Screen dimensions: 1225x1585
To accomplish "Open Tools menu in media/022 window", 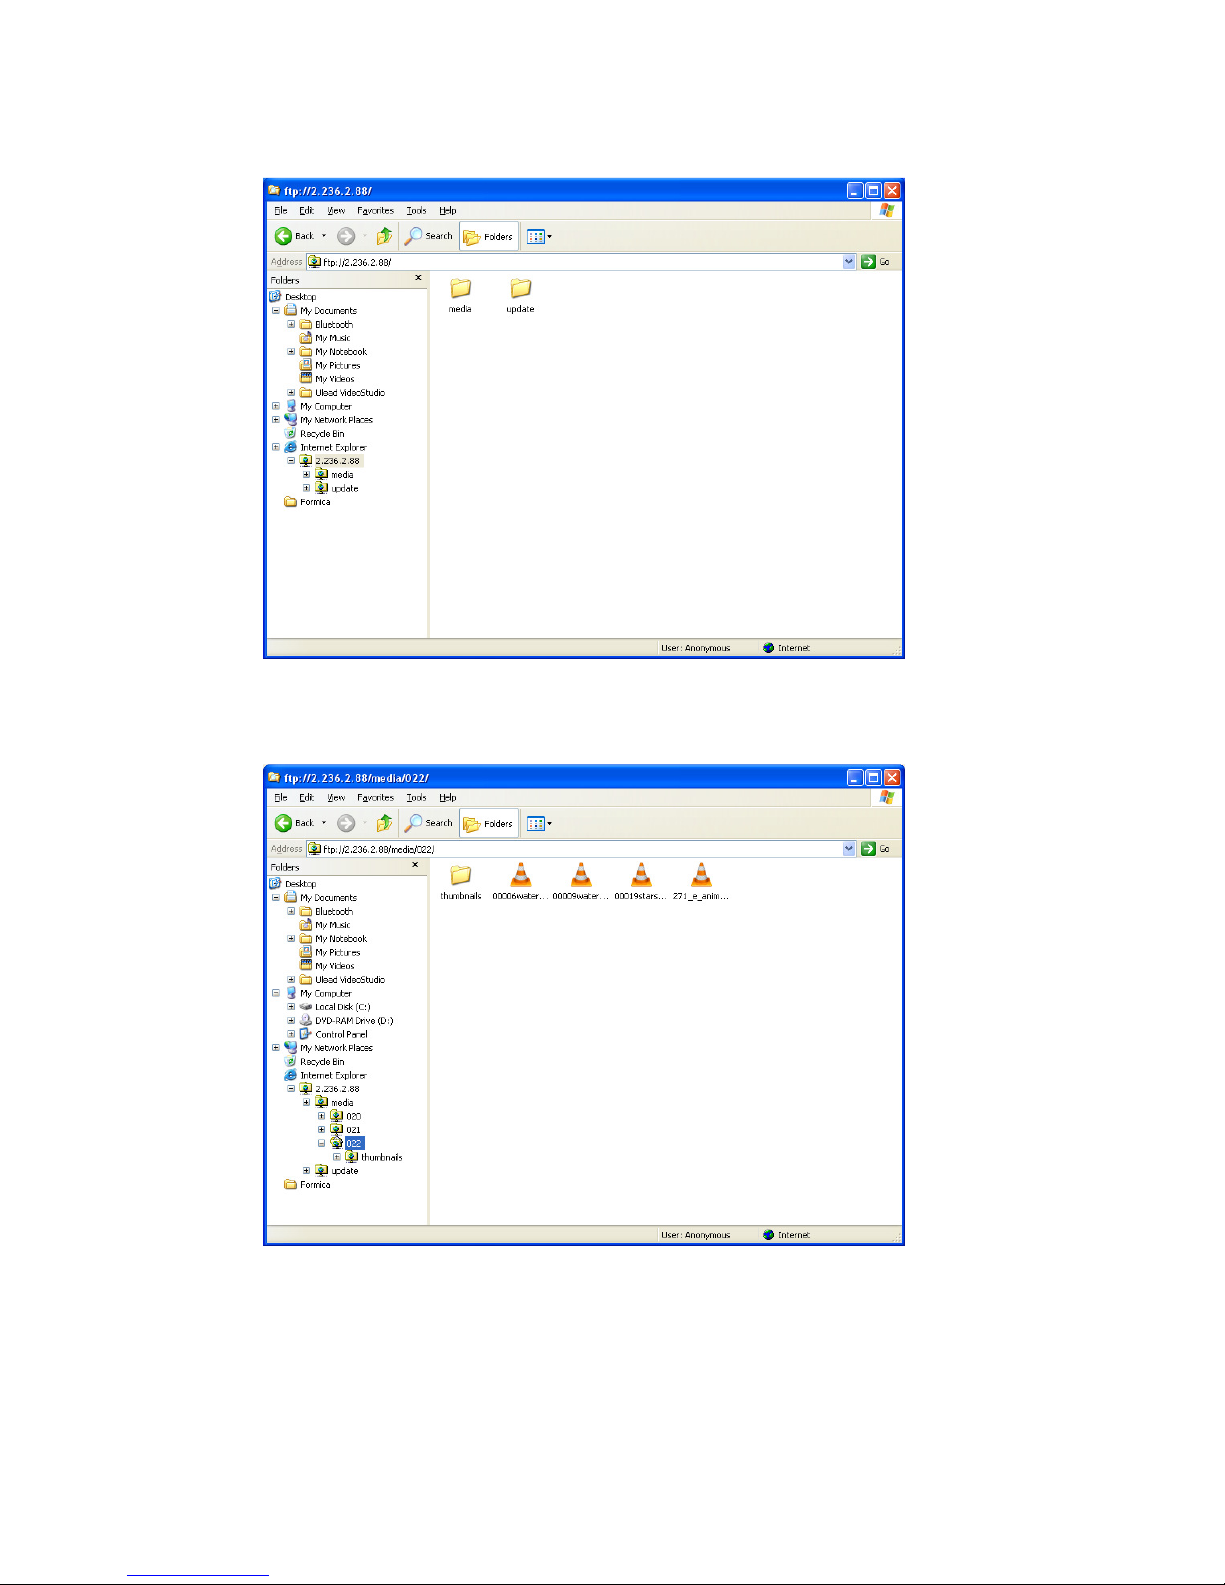I will pos(416,797).
